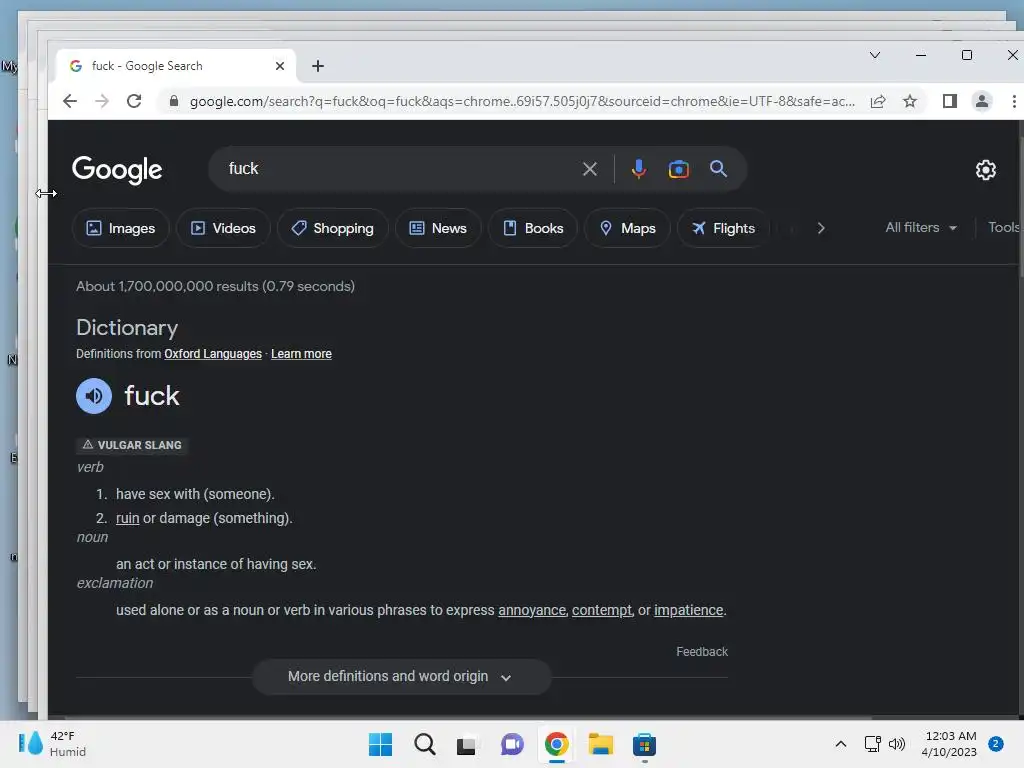Open clock and calendar flyout
Screen dimensions: 1024x768
coord(950,744)
